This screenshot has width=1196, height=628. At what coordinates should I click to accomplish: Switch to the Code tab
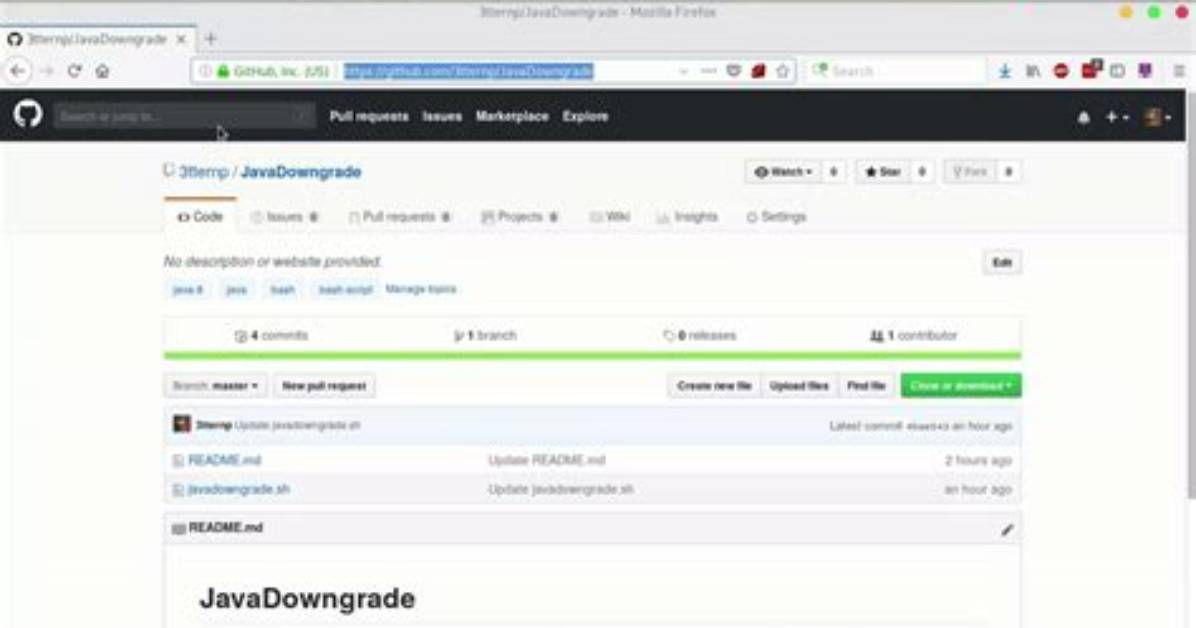pos(201,217)
